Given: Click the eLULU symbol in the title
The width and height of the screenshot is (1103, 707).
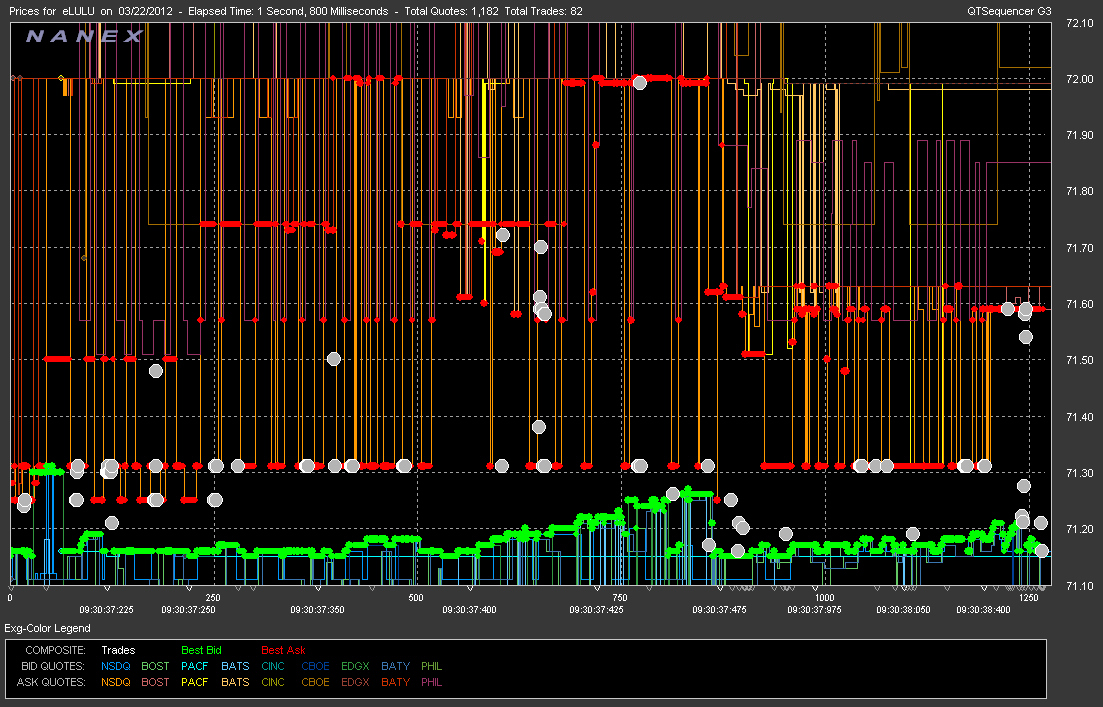Looking at the screenshot, I should (78, 11).
